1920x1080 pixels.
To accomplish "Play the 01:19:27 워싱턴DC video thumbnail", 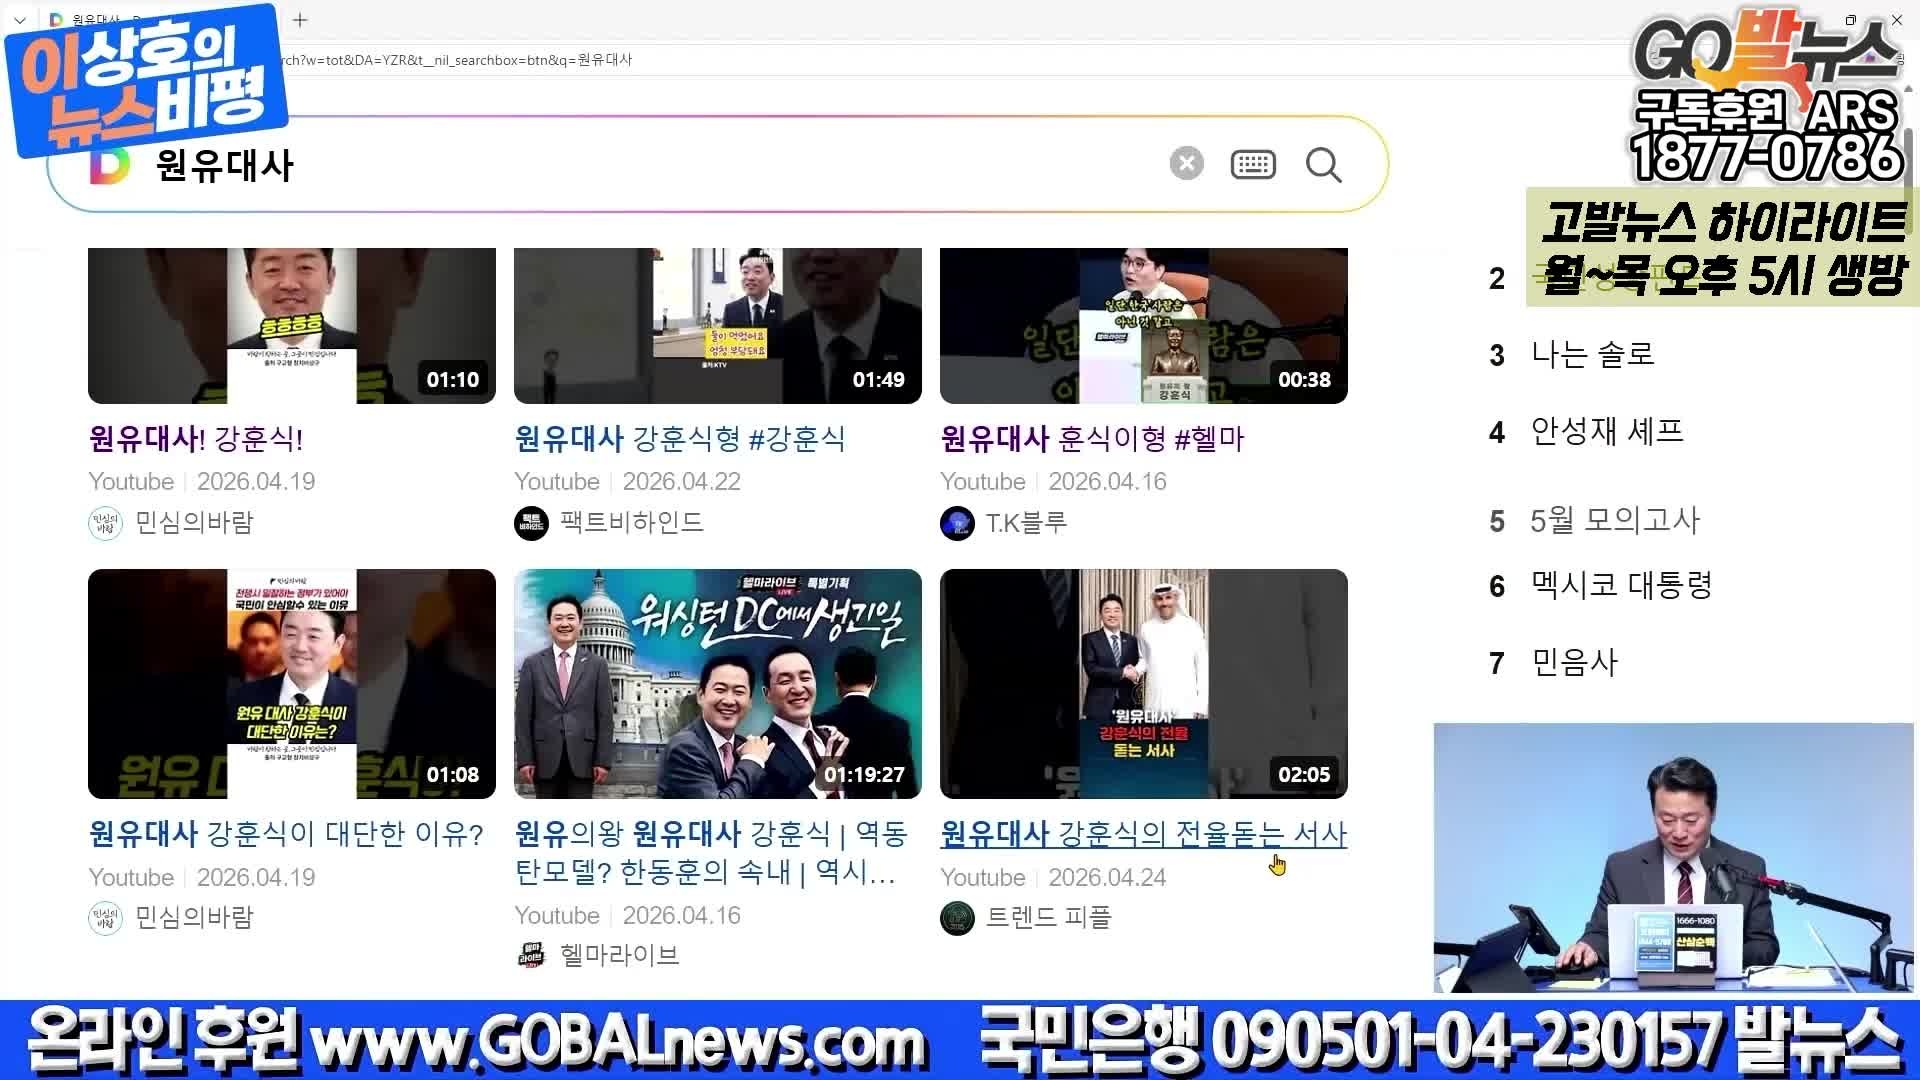I will click(718, 684).
